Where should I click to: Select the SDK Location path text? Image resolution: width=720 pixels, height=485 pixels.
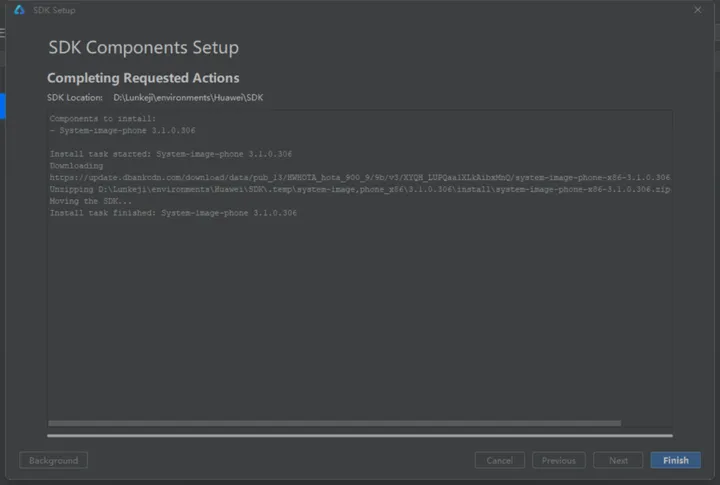point(188,97)
